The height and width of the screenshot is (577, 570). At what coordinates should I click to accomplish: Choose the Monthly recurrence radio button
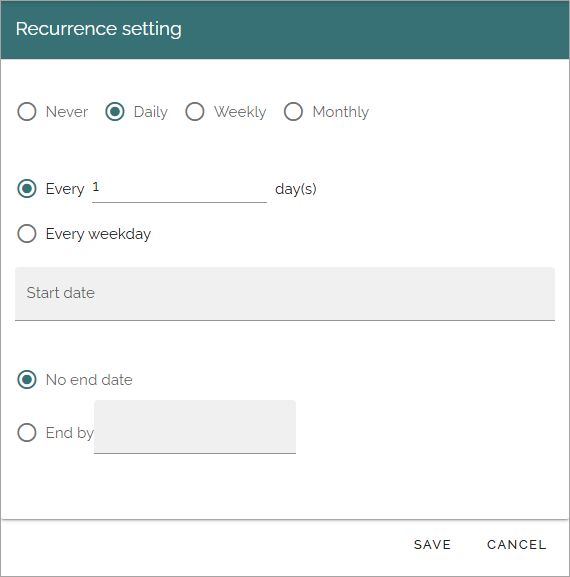click(293, 111)
